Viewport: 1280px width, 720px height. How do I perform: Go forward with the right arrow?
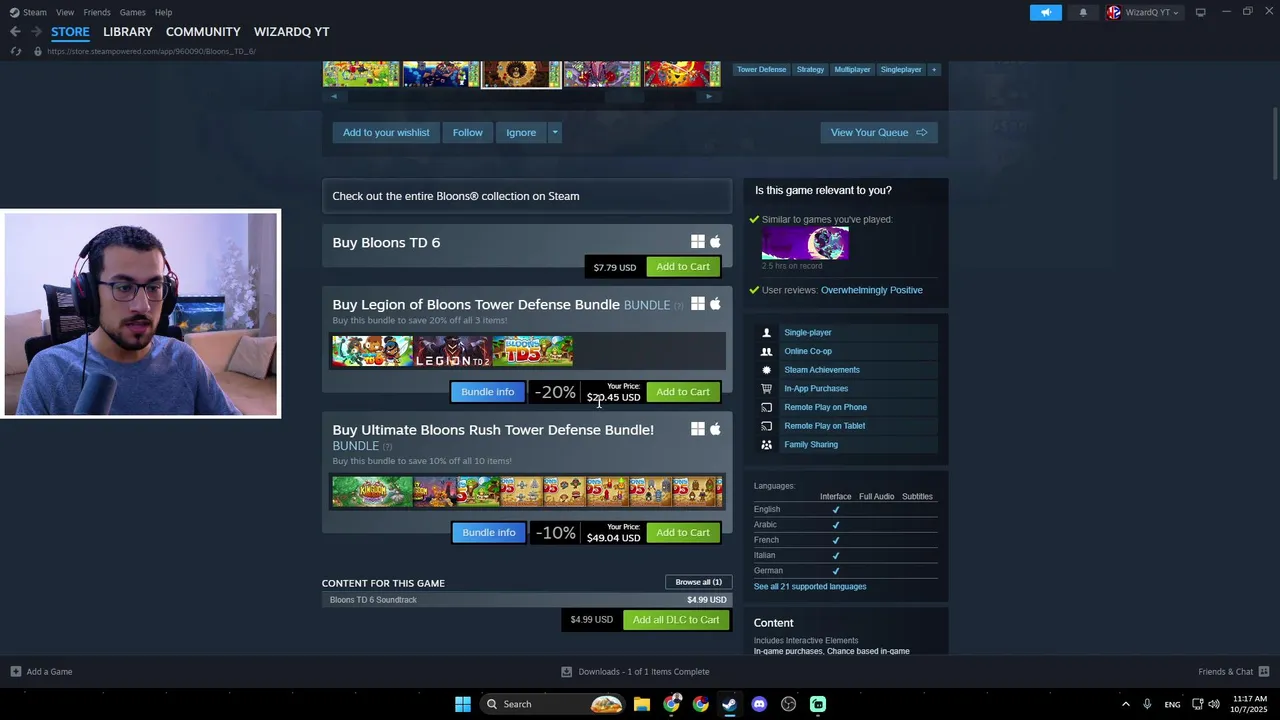click(36, 32)
